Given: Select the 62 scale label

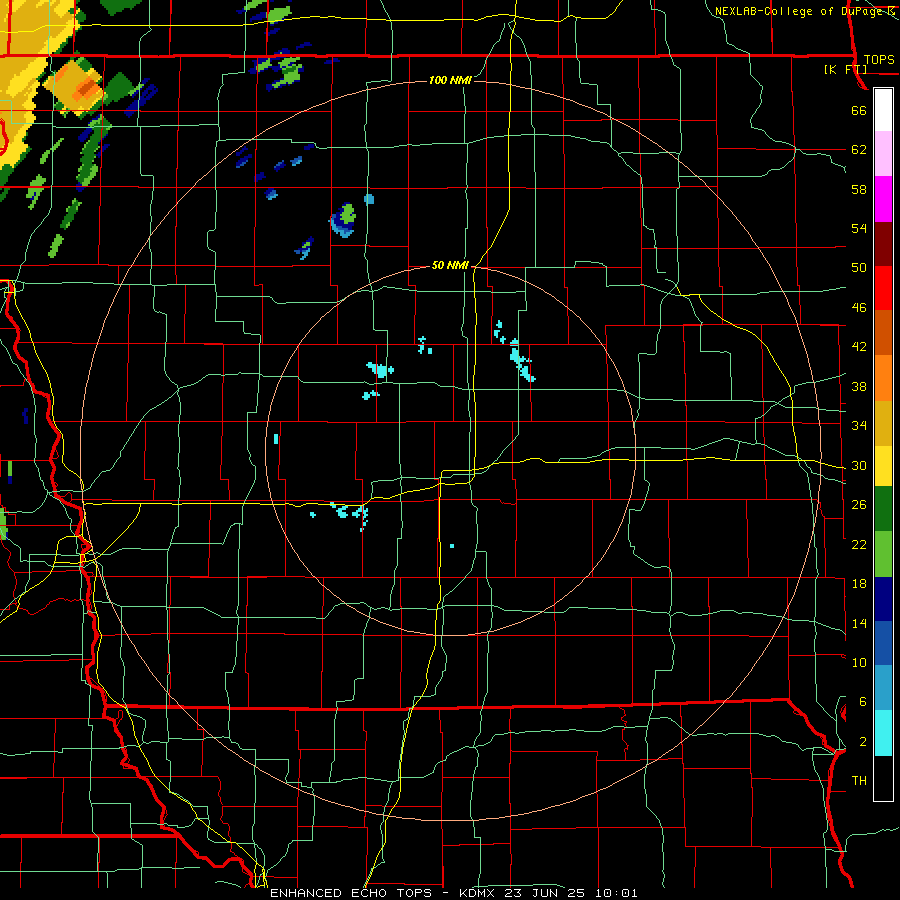Looking at the screenshot, I should [x=859, y=150].
